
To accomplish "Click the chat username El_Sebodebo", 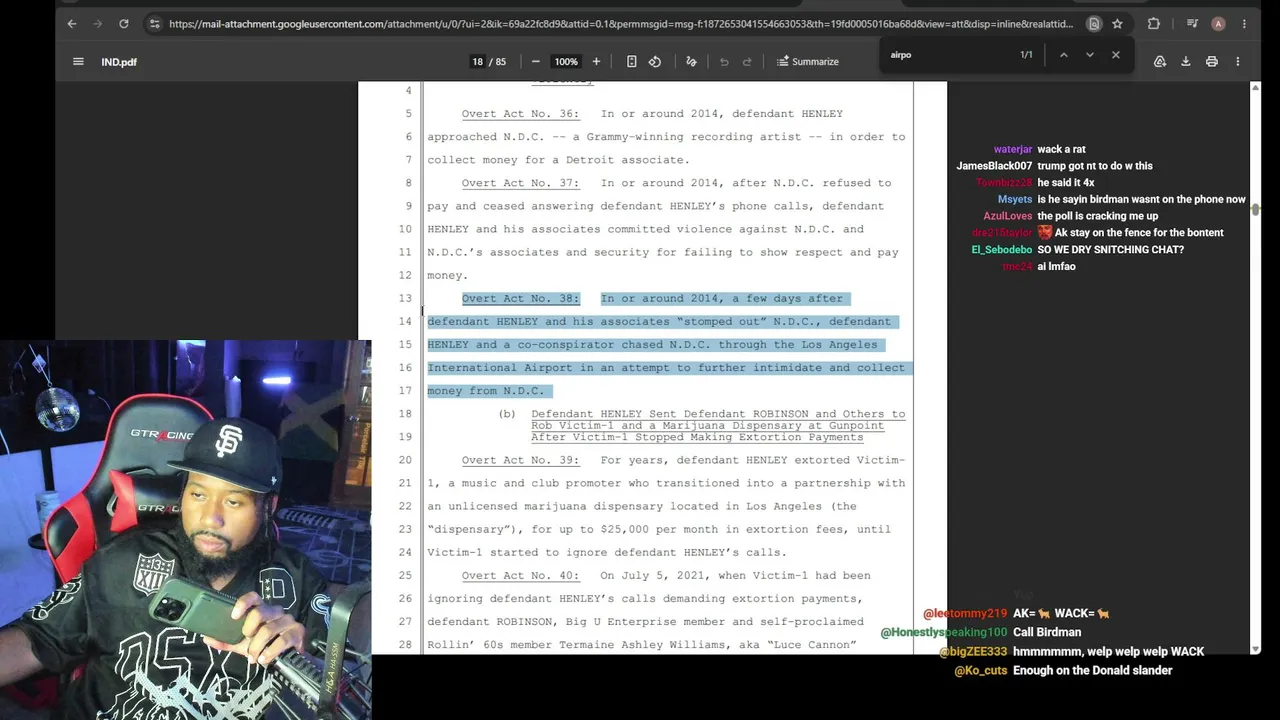I will point(1002,250).
